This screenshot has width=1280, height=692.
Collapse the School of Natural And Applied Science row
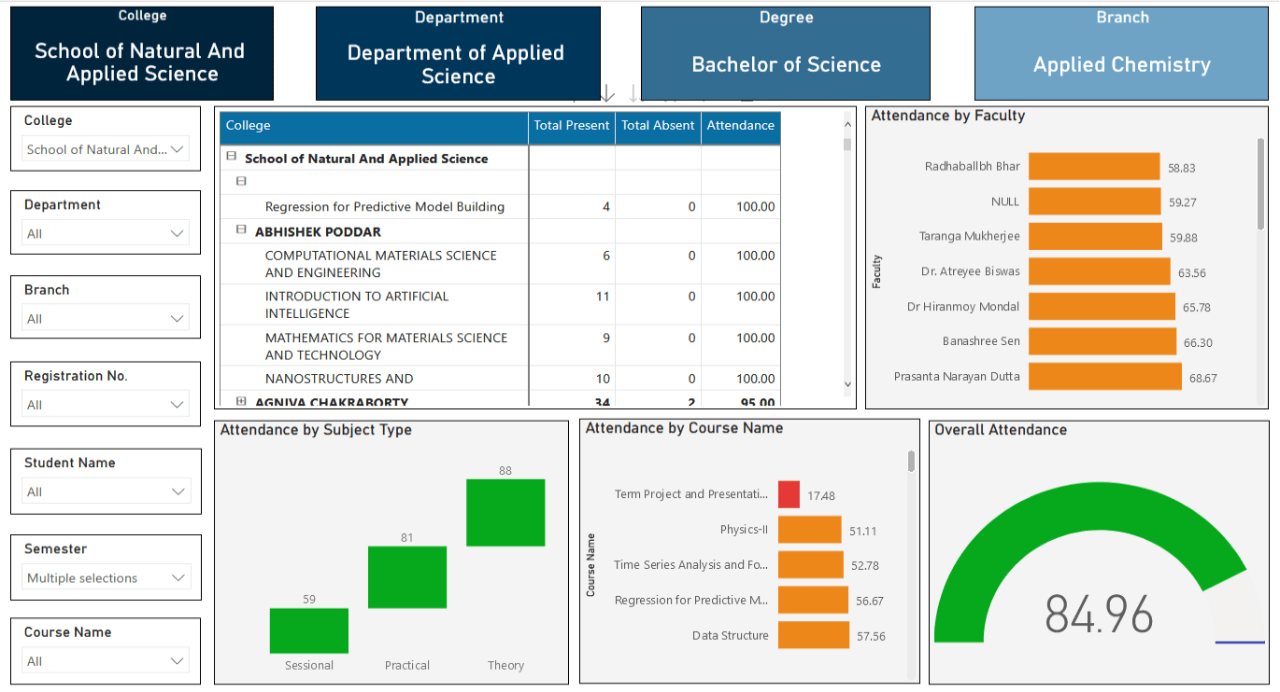click(x=230, y=158)
